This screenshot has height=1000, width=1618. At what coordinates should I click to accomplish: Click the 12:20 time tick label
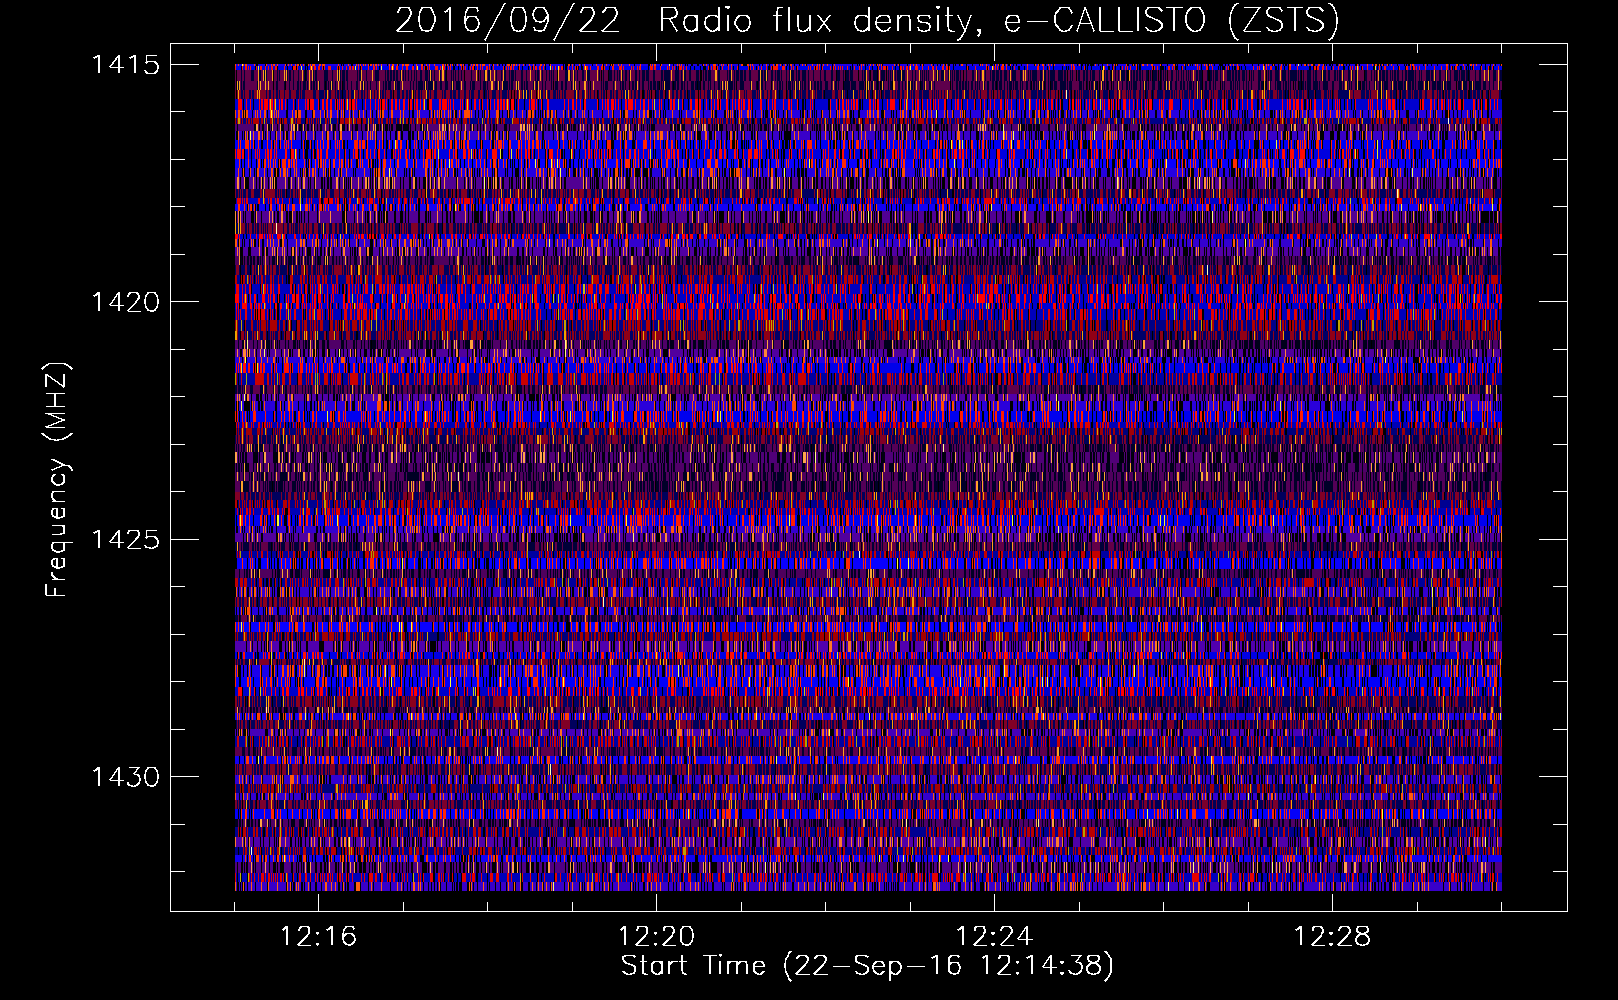(656, 937)
